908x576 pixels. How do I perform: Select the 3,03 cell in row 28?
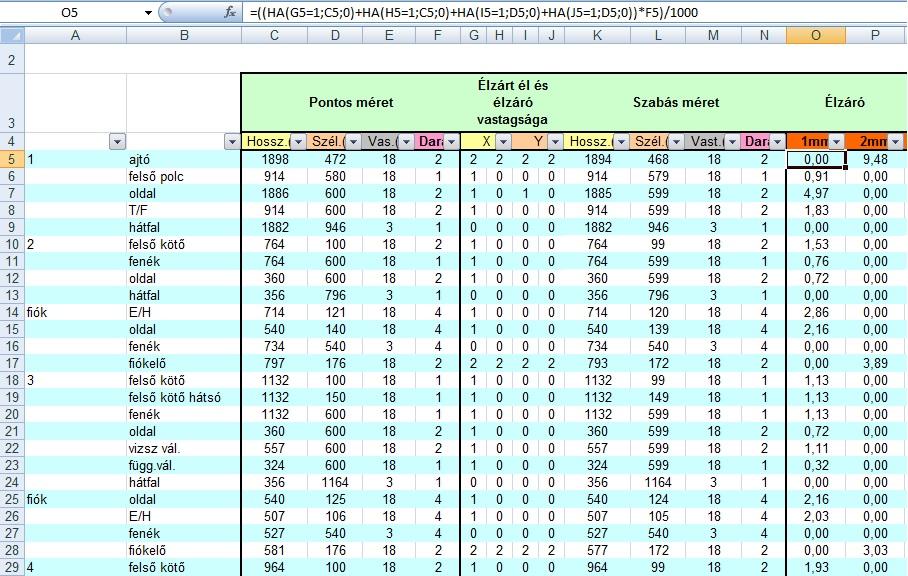(876, 551)
